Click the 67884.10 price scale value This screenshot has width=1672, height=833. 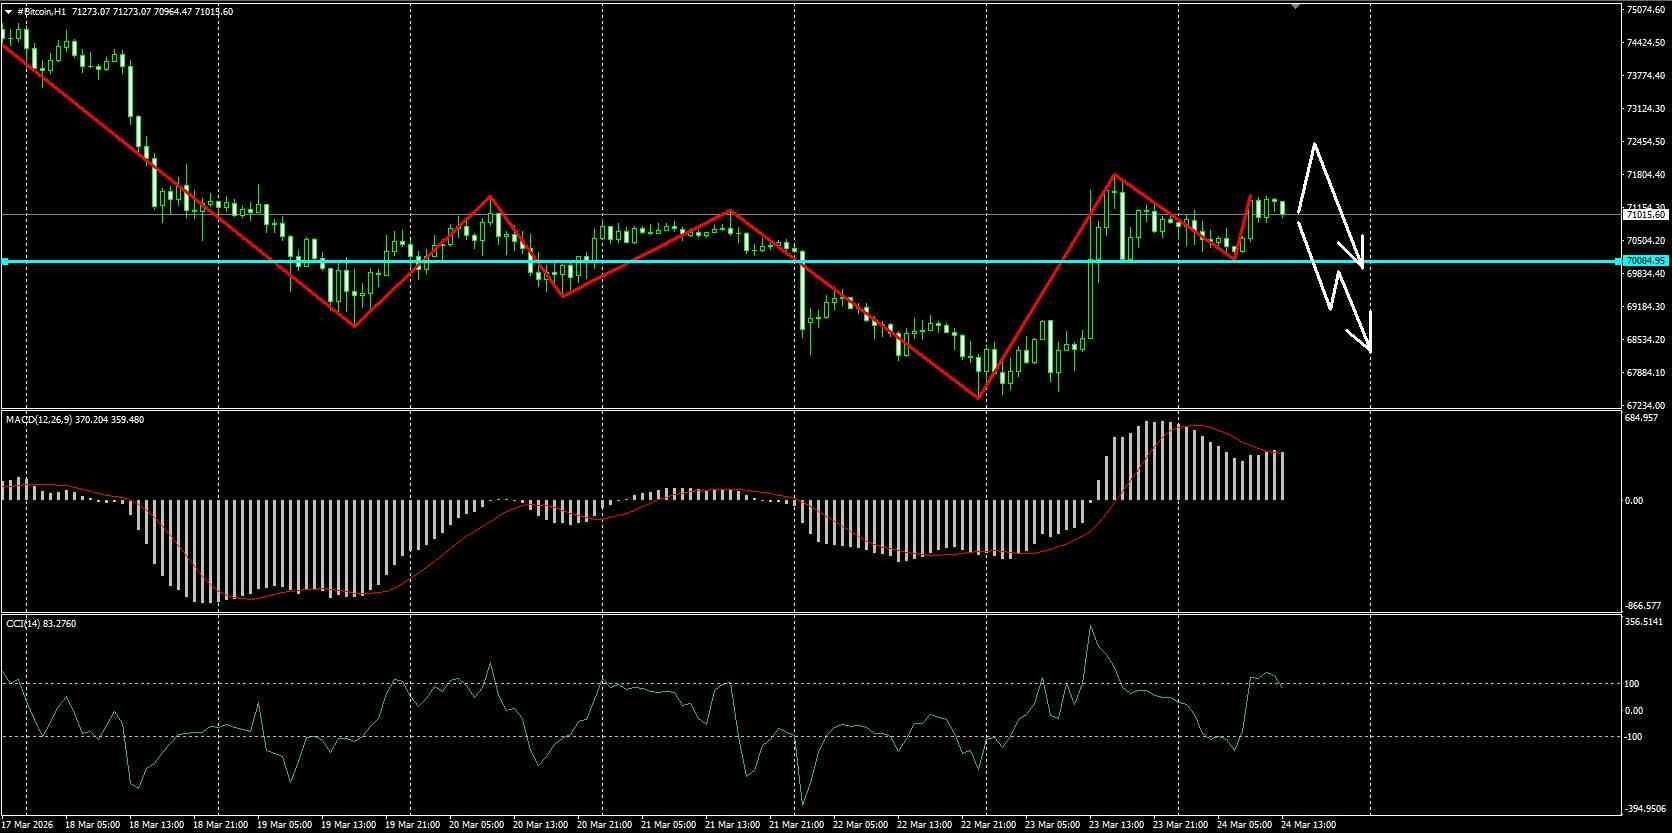point(1645,373)
